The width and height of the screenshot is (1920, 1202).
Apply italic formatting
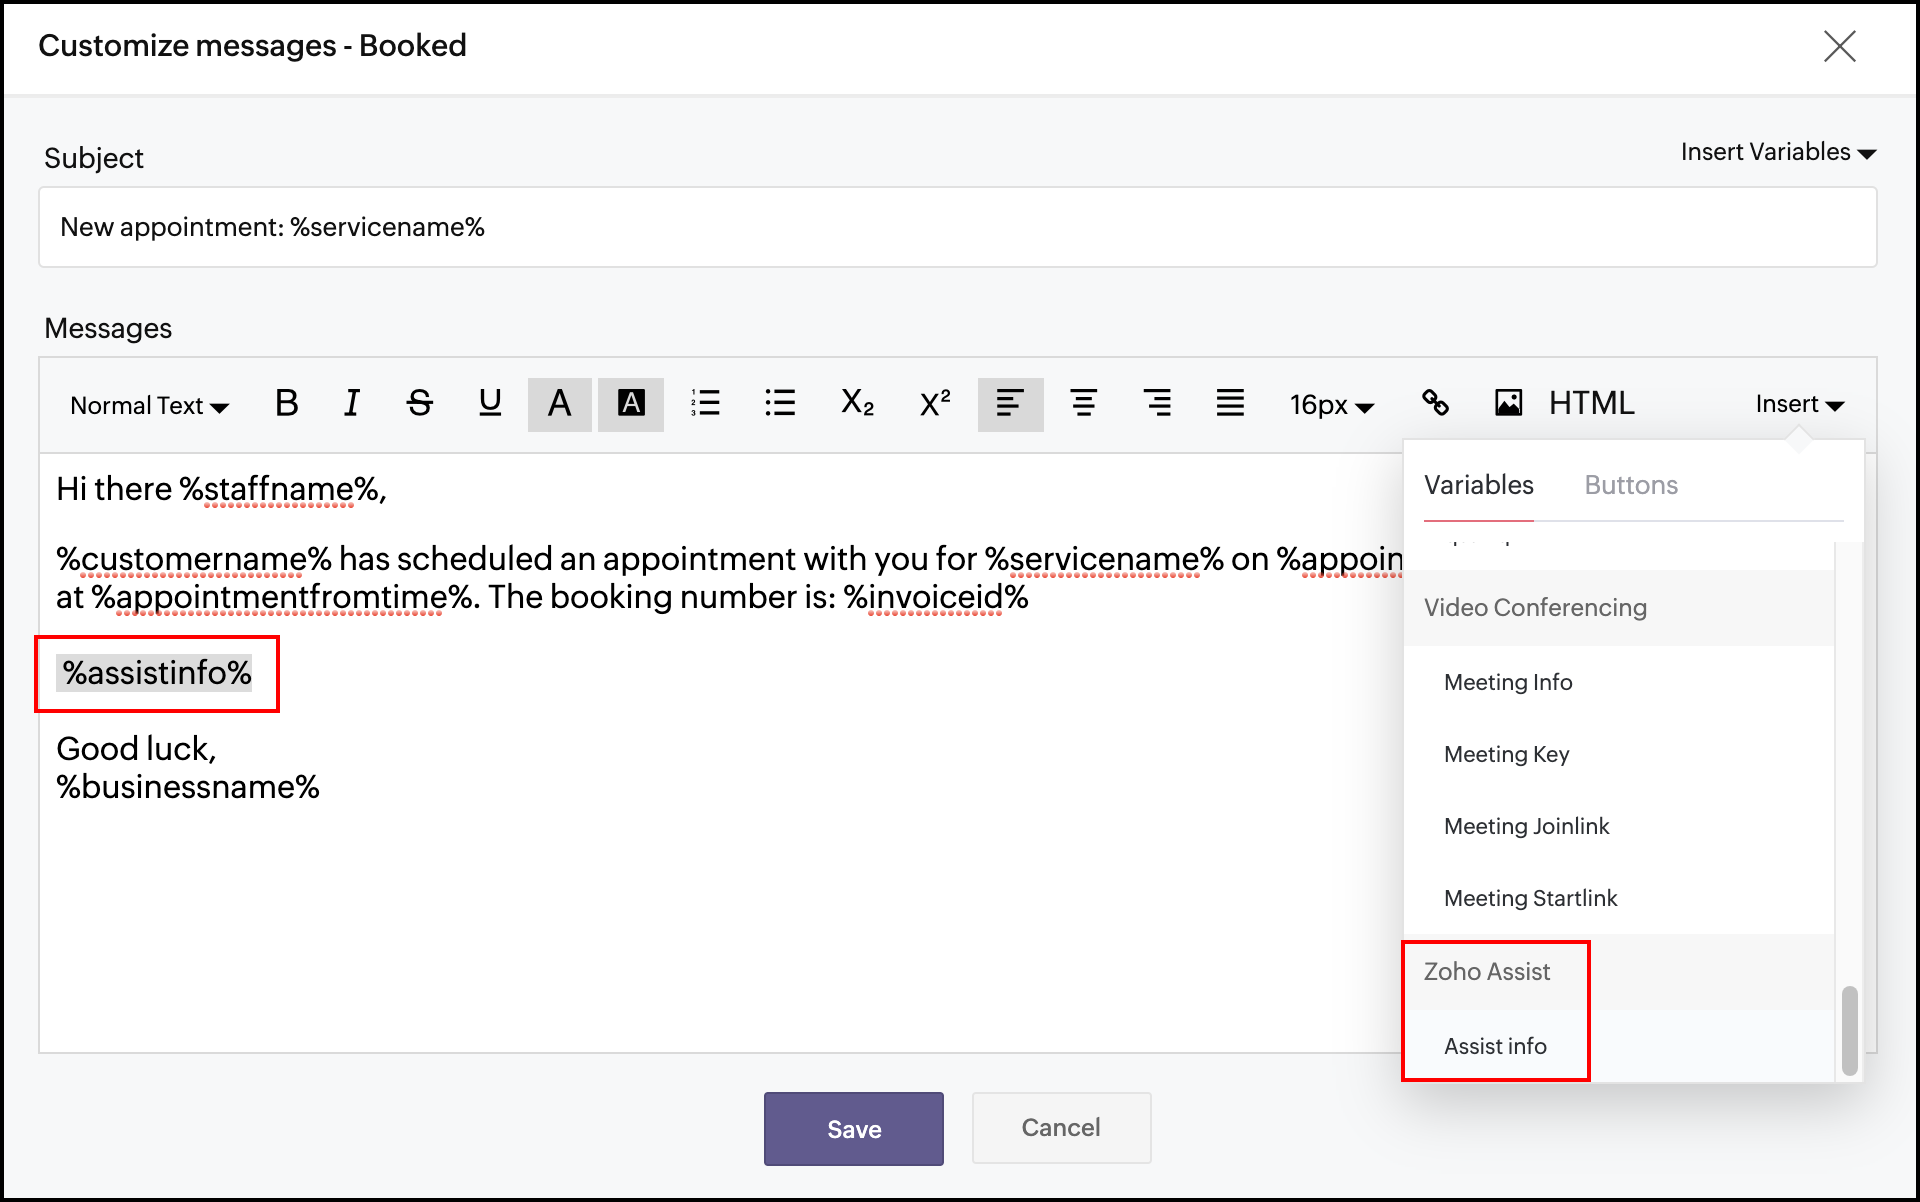coord(351,404)
